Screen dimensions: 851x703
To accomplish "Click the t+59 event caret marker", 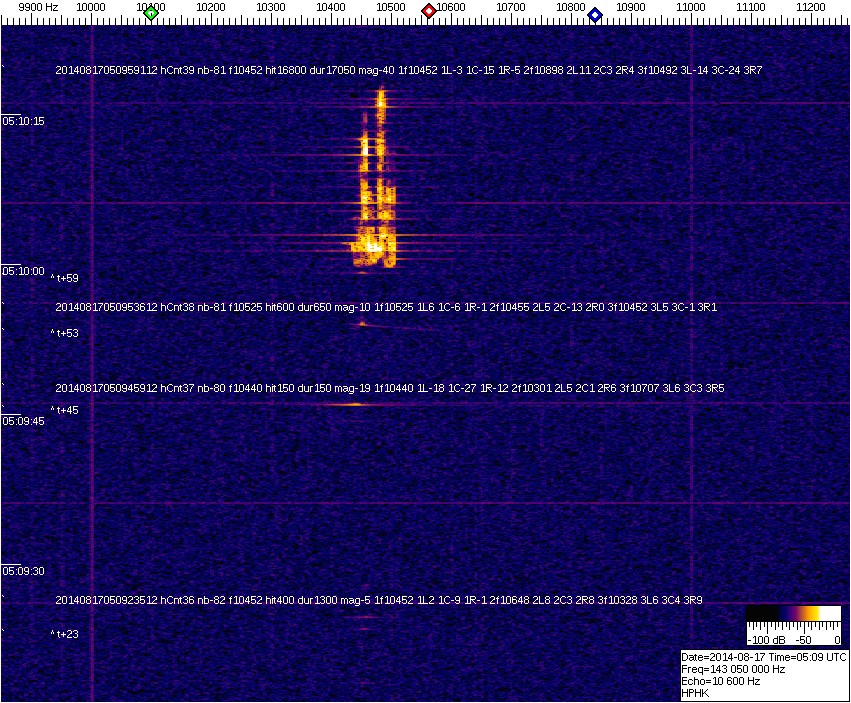I will coord(65,279).
